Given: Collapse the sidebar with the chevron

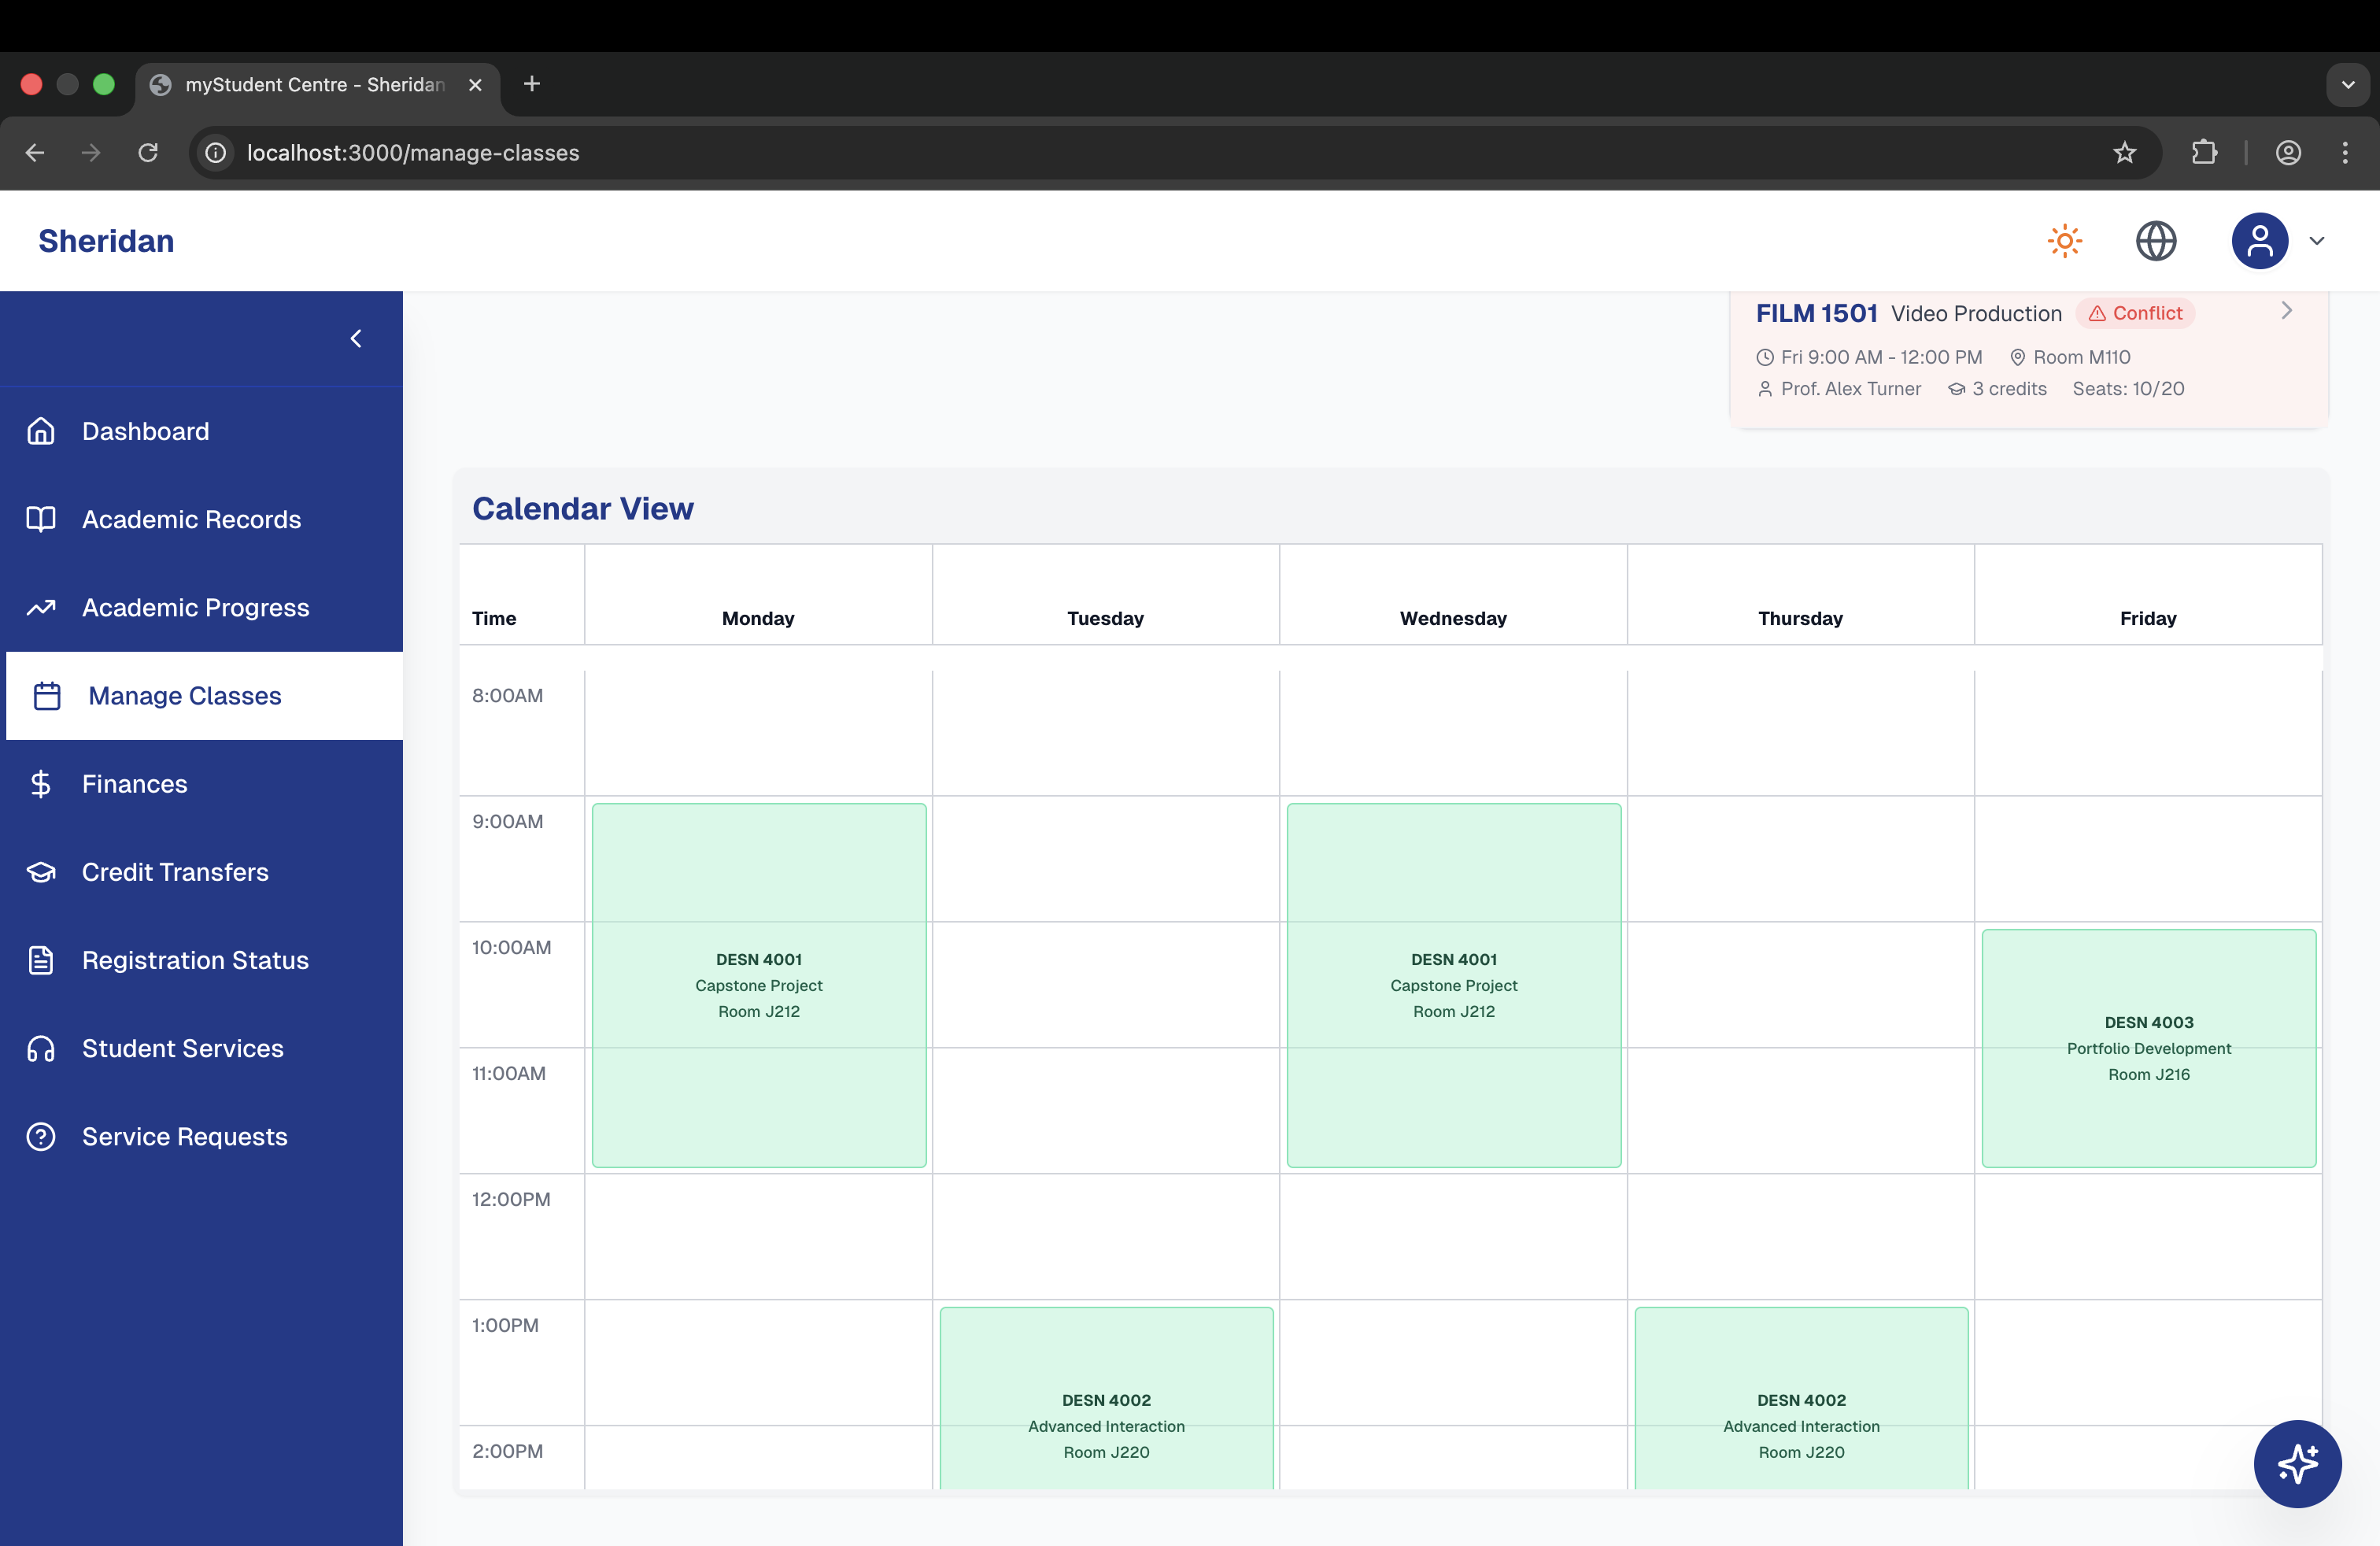Looking at the screenshot, I should (356, 339).
